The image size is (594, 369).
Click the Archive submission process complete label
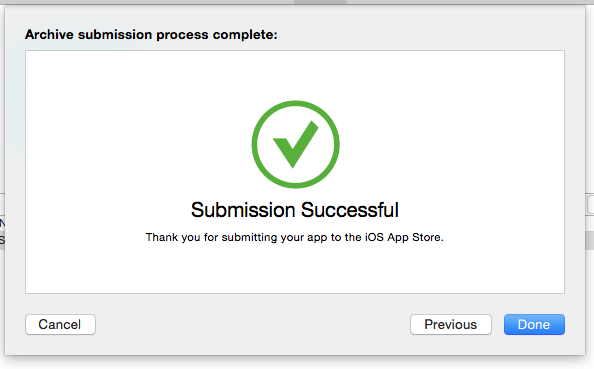coord(151,34)
